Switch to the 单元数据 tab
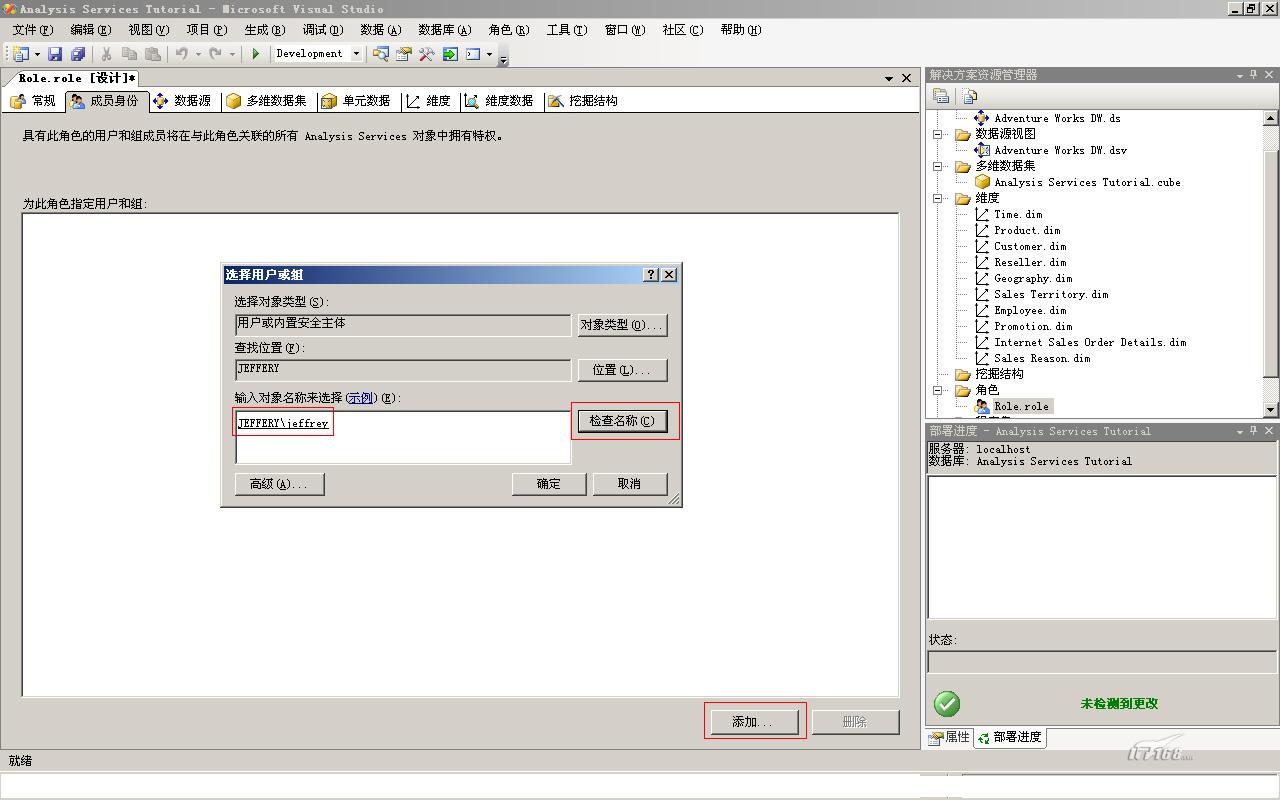Screen dimensions: 1280x800 [355, 101]
